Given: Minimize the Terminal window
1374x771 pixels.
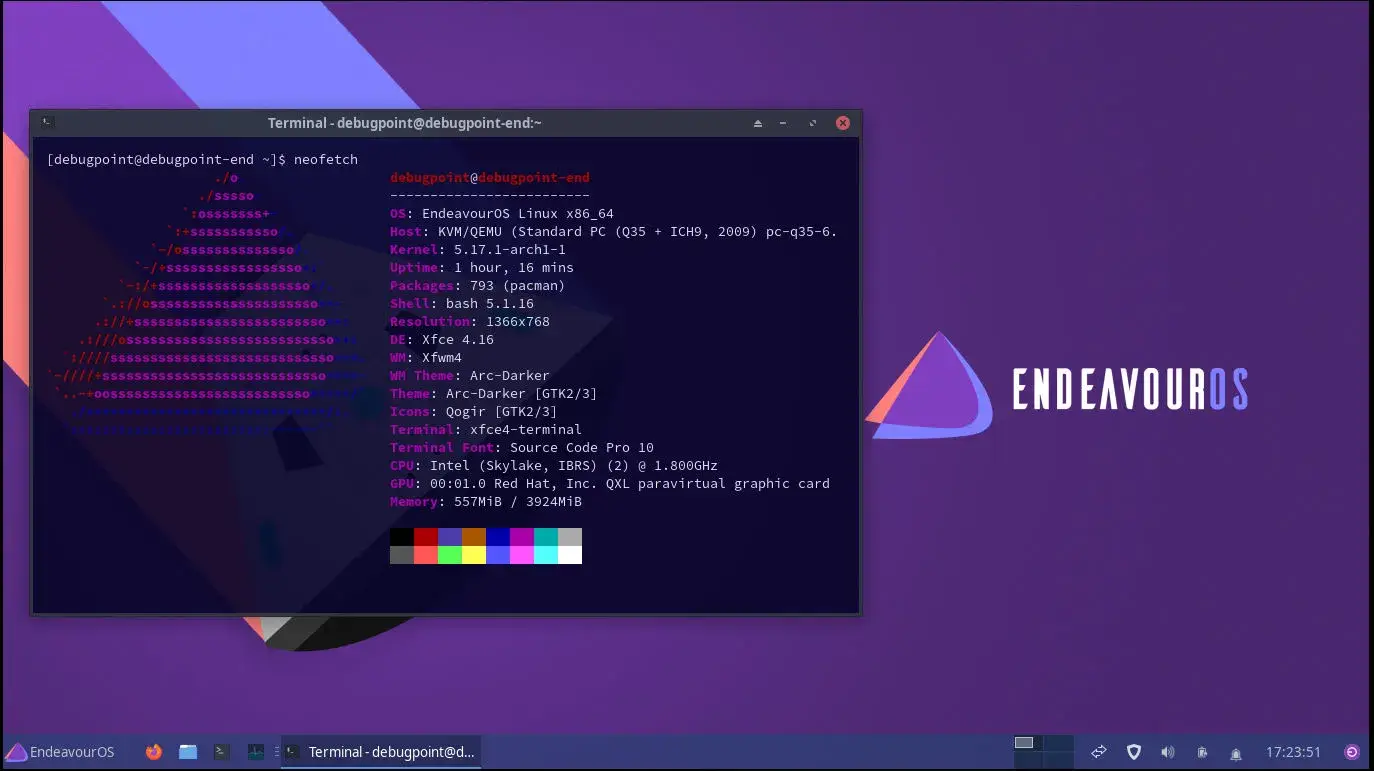Looking at the screenshot, I should point(784,123).
